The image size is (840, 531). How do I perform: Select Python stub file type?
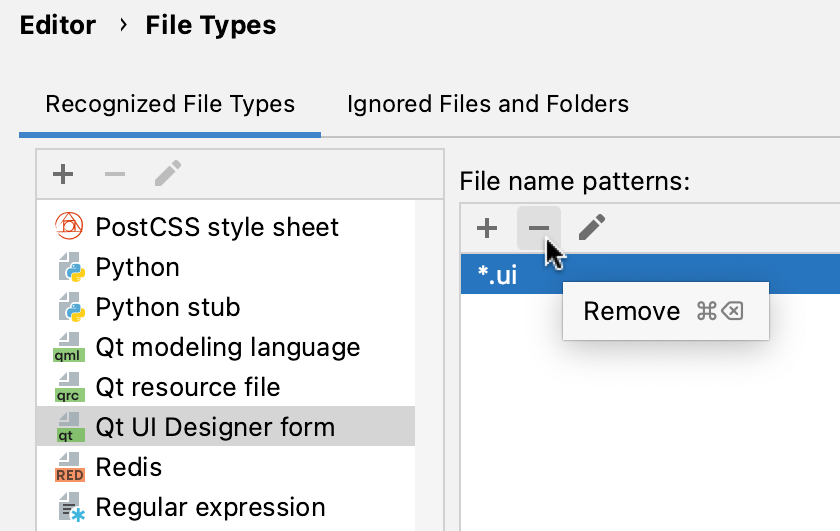tap(168, 307)
